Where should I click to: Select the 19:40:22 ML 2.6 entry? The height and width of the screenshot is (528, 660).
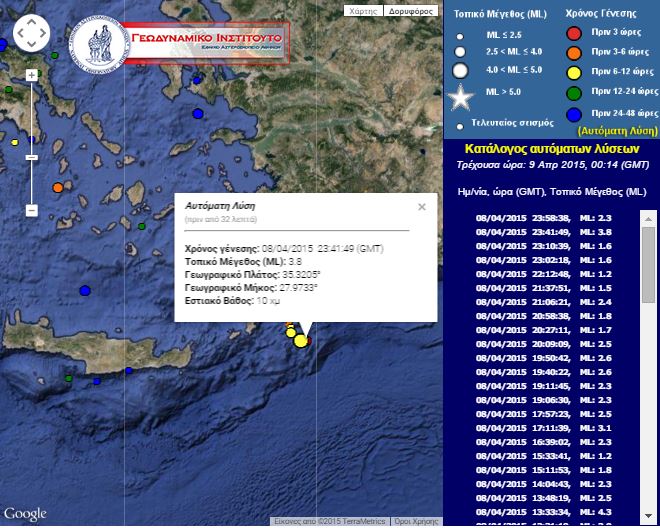543,372
